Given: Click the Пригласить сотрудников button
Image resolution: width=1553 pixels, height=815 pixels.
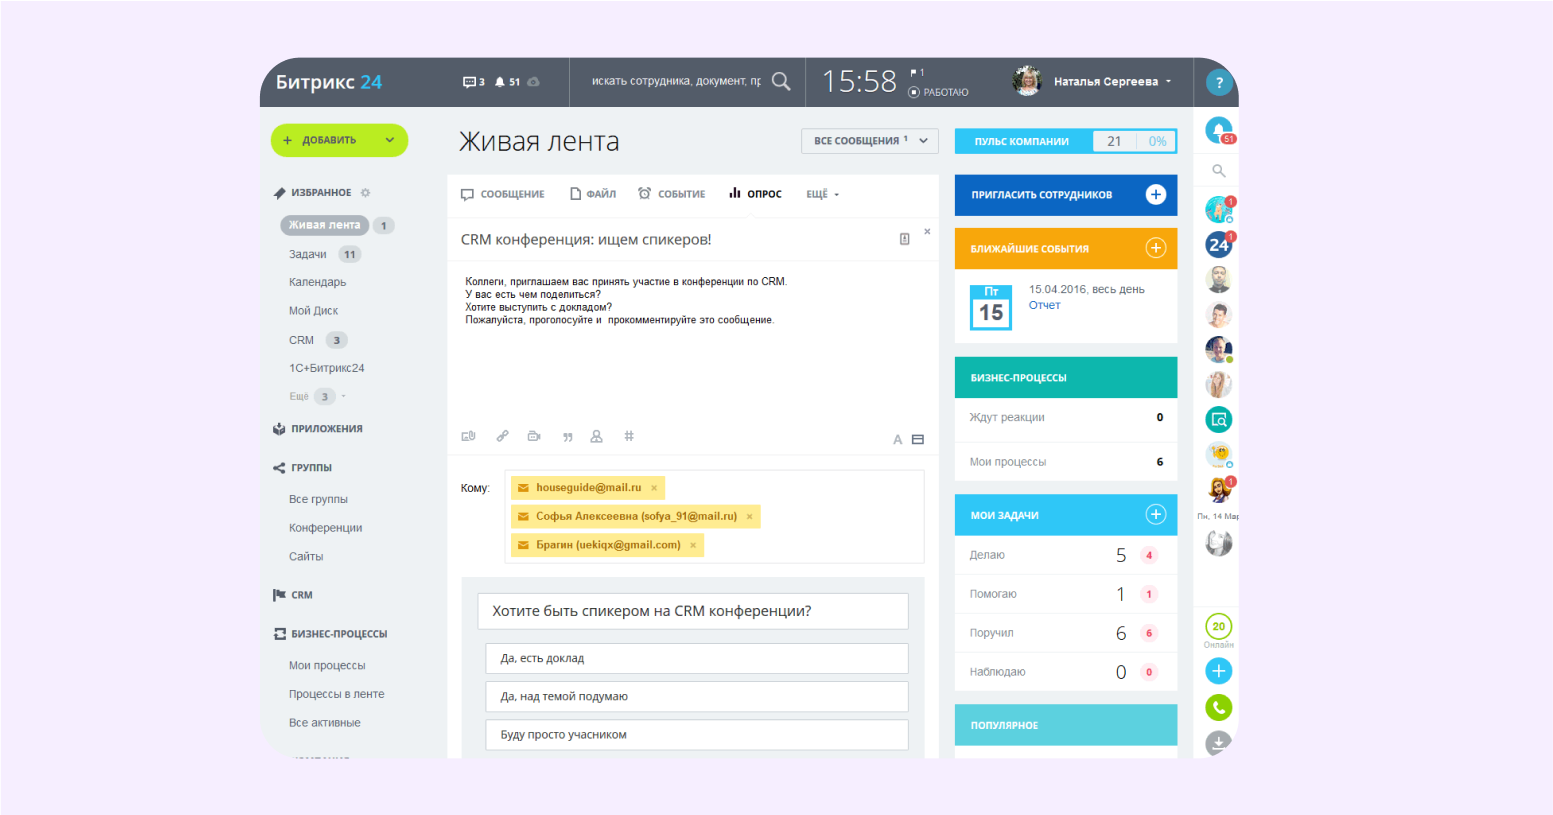Looking at the screenshot, I should click(x=1066, y=195).
